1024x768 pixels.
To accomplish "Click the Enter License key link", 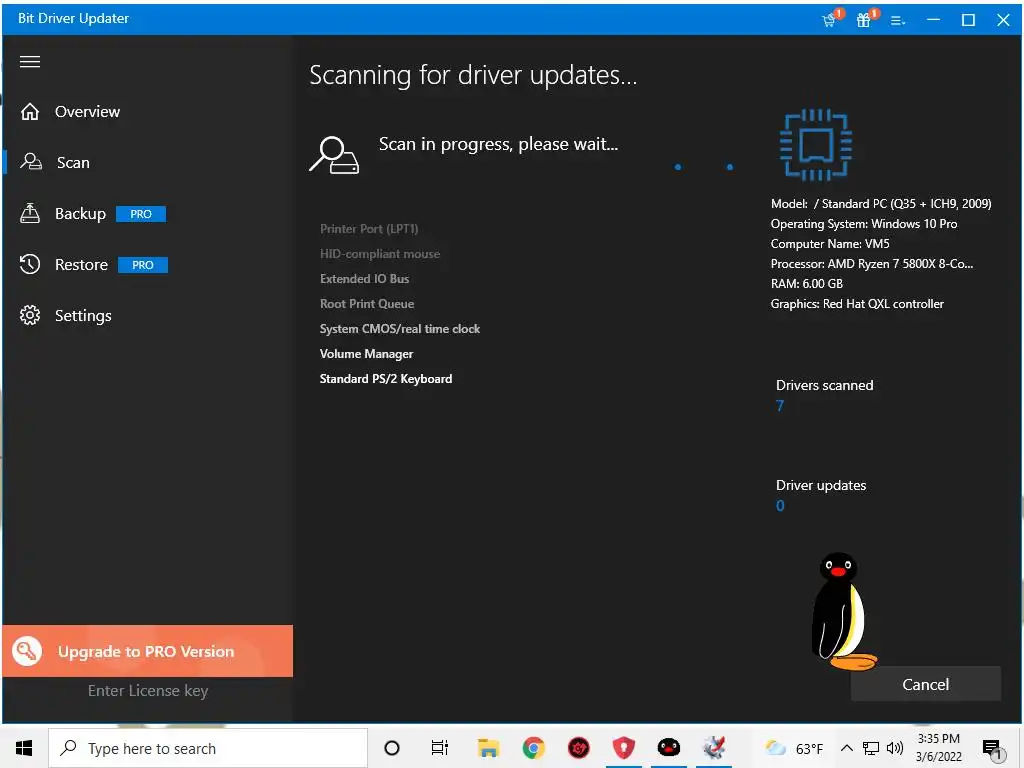I will coord(148,690).
